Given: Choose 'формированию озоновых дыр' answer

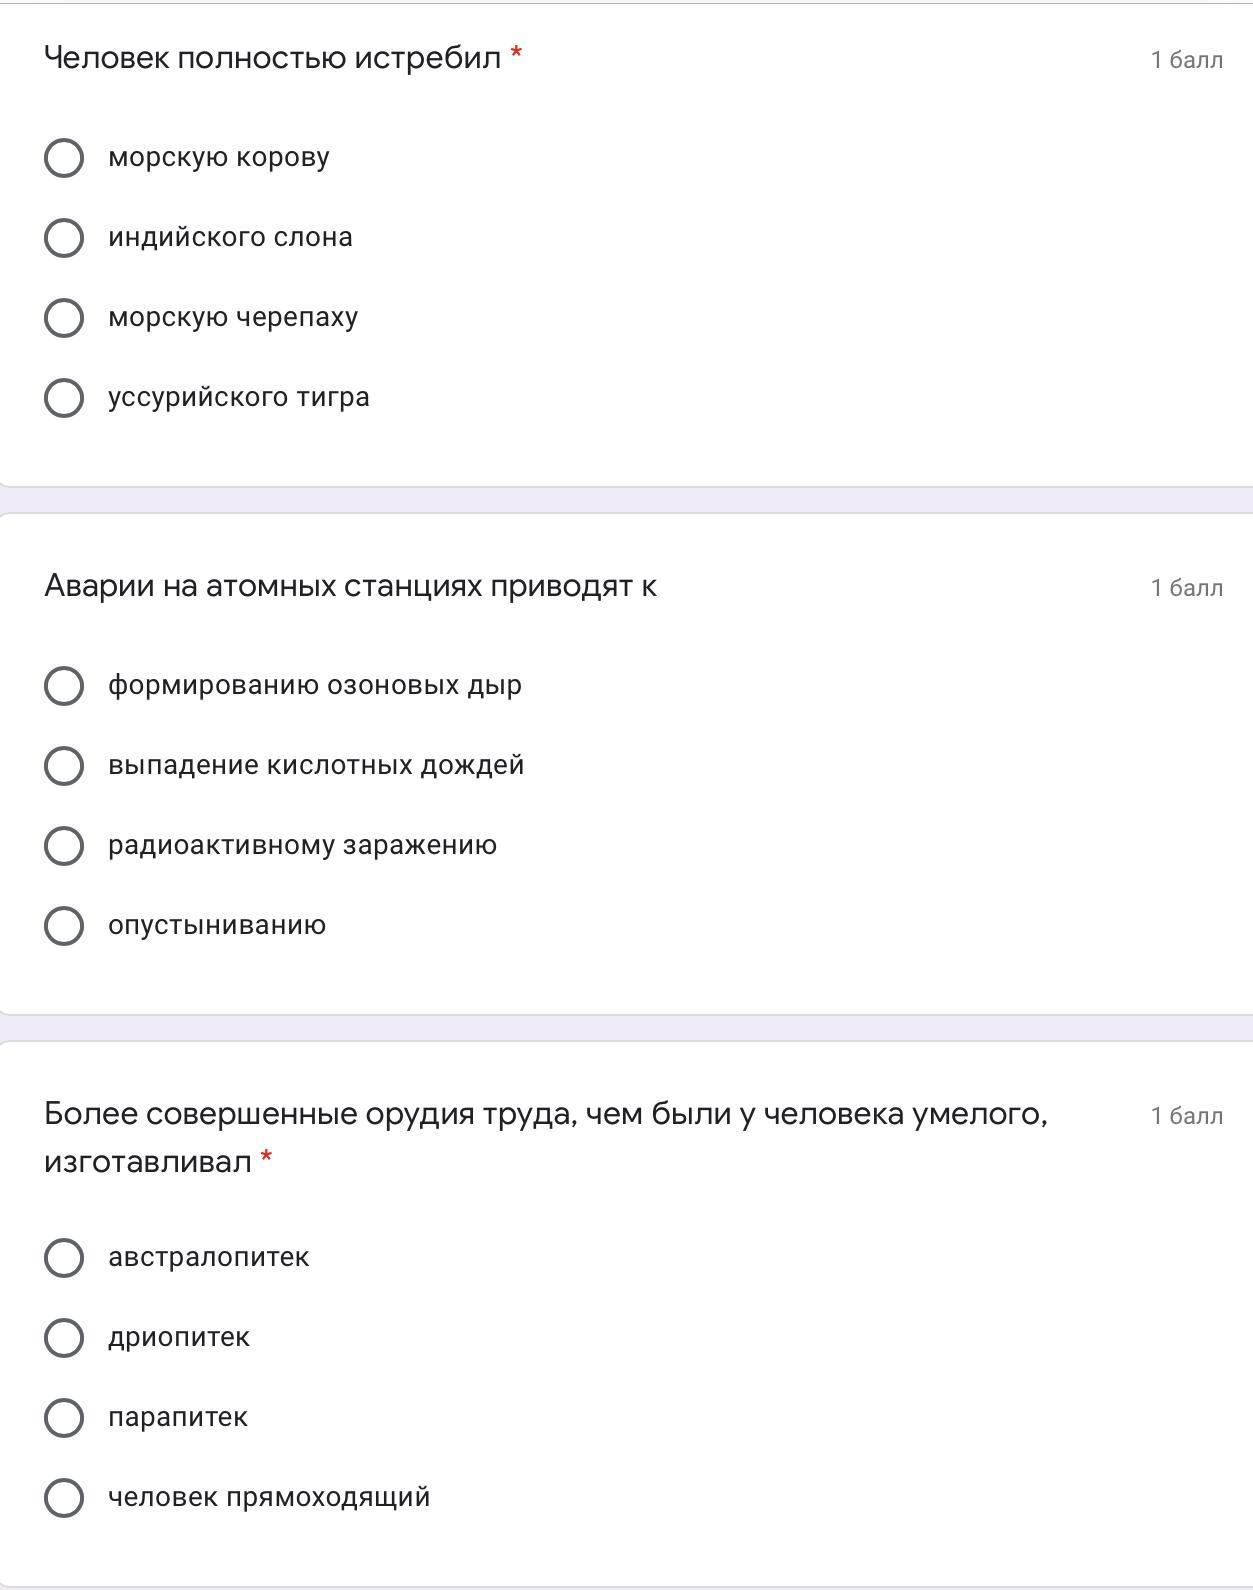Looking at the screenshot, I should tap(64, 686).
